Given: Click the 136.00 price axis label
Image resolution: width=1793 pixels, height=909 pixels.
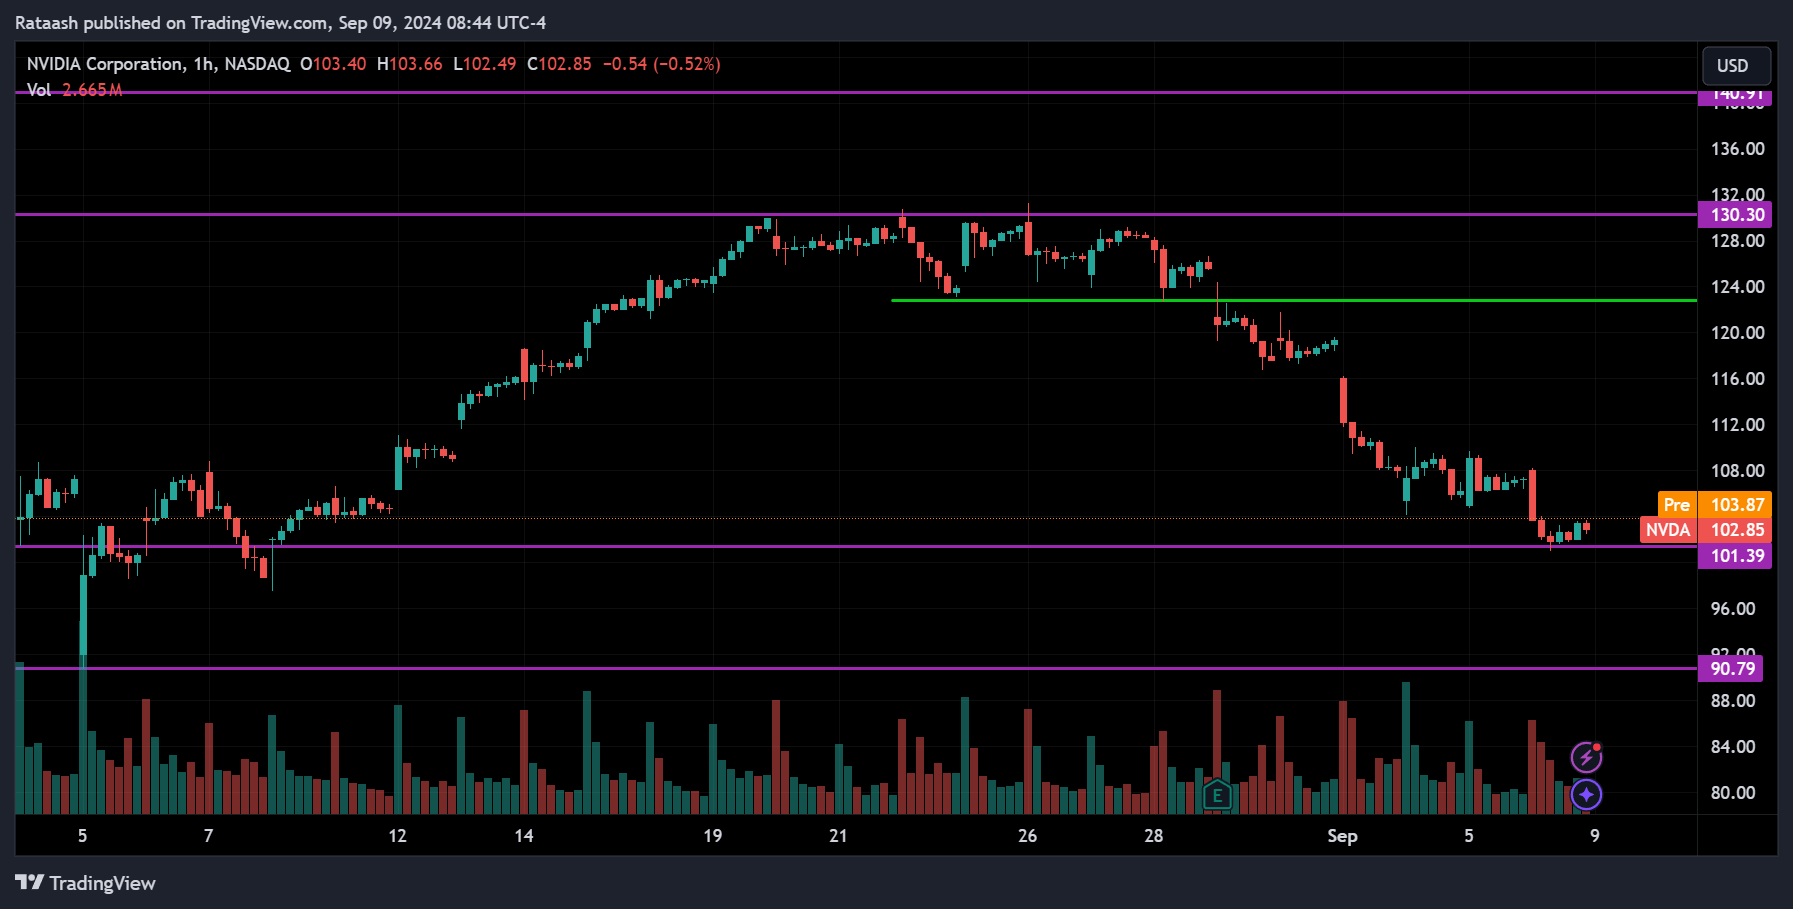Looking at the screenshot, I should point(1737,149).
